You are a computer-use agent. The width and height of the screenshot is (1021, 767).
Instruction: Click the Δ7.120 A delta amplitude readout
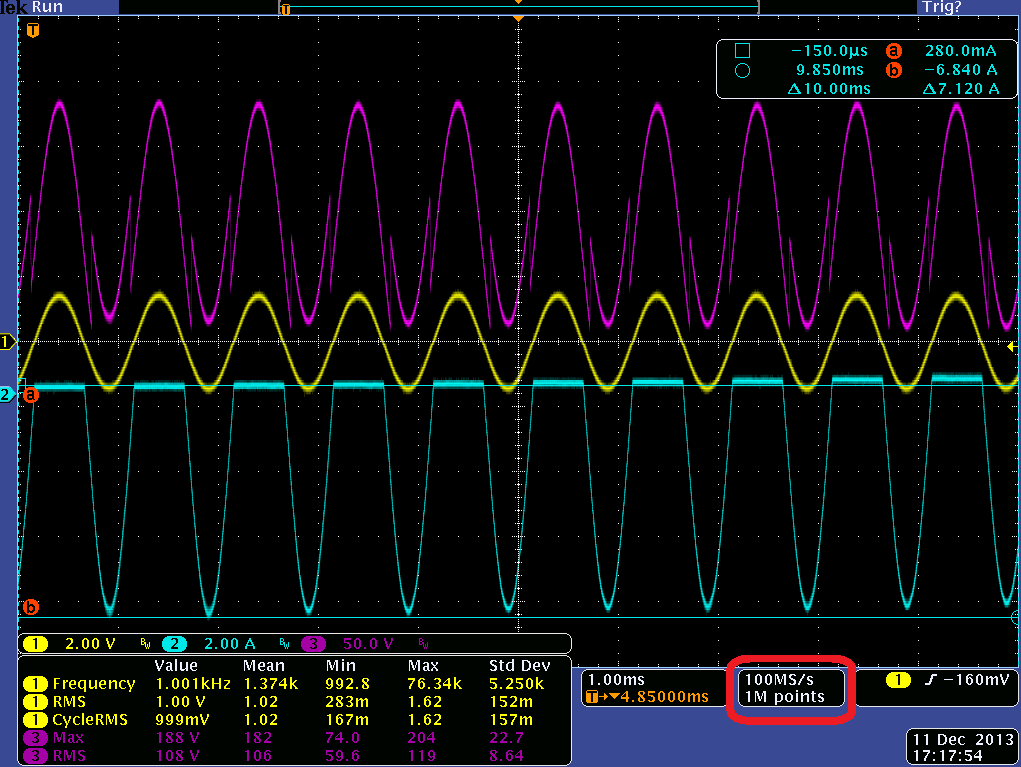point(961,89)
